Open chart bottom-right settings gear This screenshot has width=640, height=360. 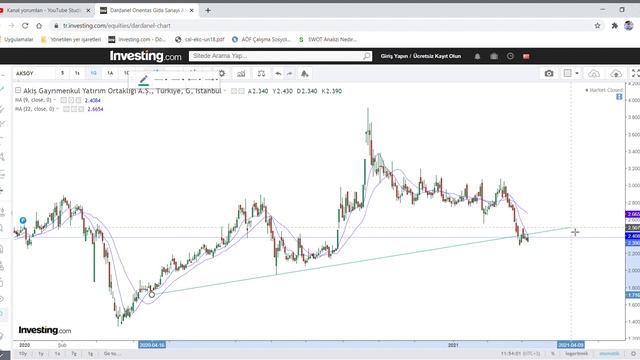pyautogui.click(x=633, y=353)
